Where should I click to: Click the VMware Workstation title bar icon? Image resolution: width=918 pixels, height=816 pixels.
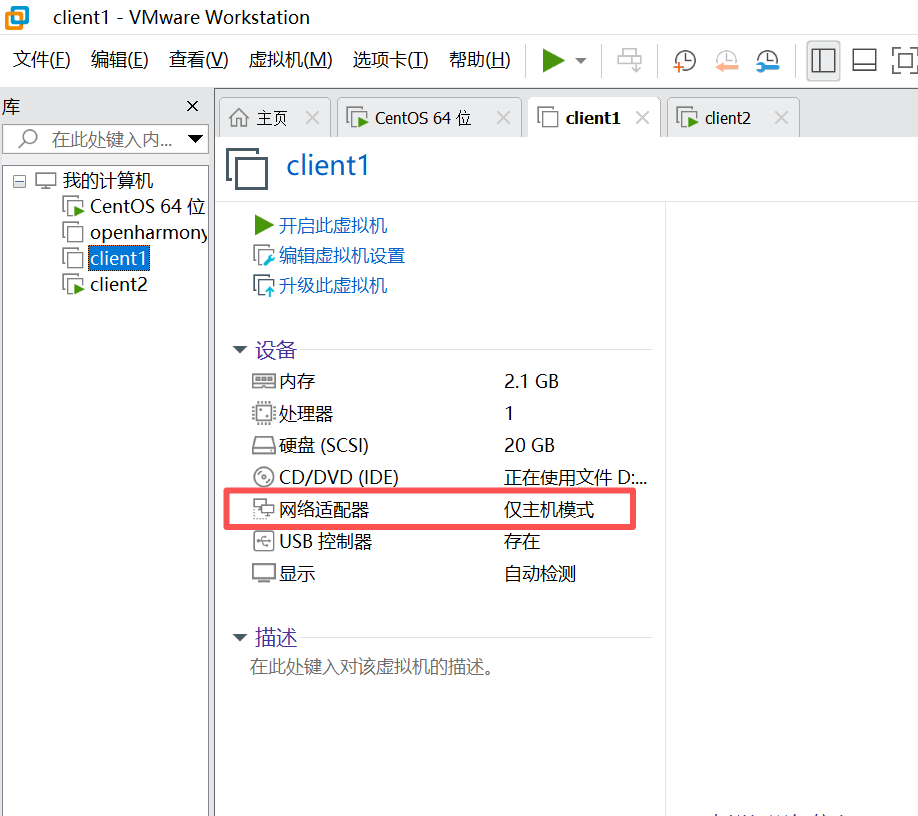coord(17,17)
